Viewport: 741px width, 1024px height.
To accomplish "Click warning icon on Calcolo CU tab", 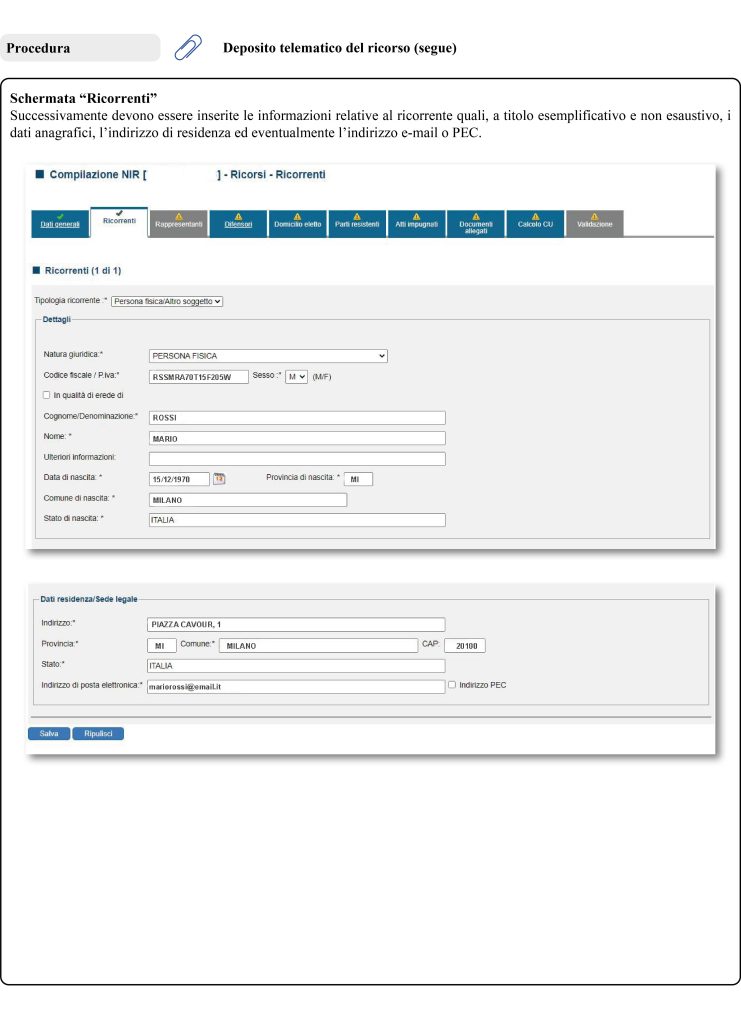I will (535, 215).
